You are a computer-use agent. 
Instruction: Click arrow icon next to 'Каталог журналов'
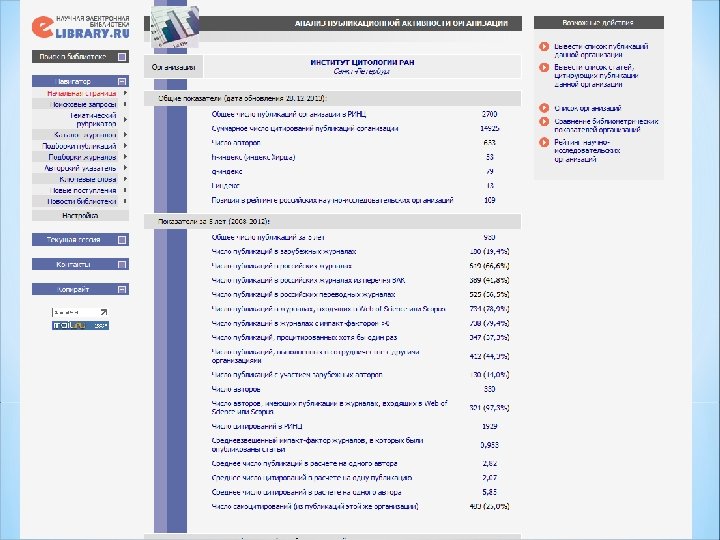click(x=125, y=135)
